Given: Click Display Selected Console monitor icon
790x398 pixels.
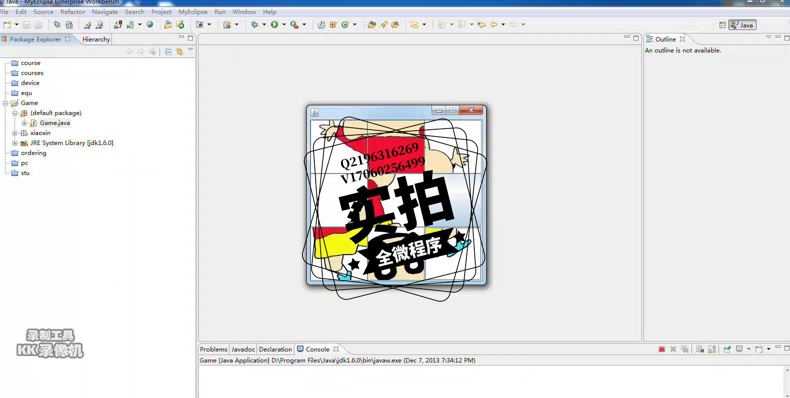Looking at the screenshot, I should click(x=739, y=349).
